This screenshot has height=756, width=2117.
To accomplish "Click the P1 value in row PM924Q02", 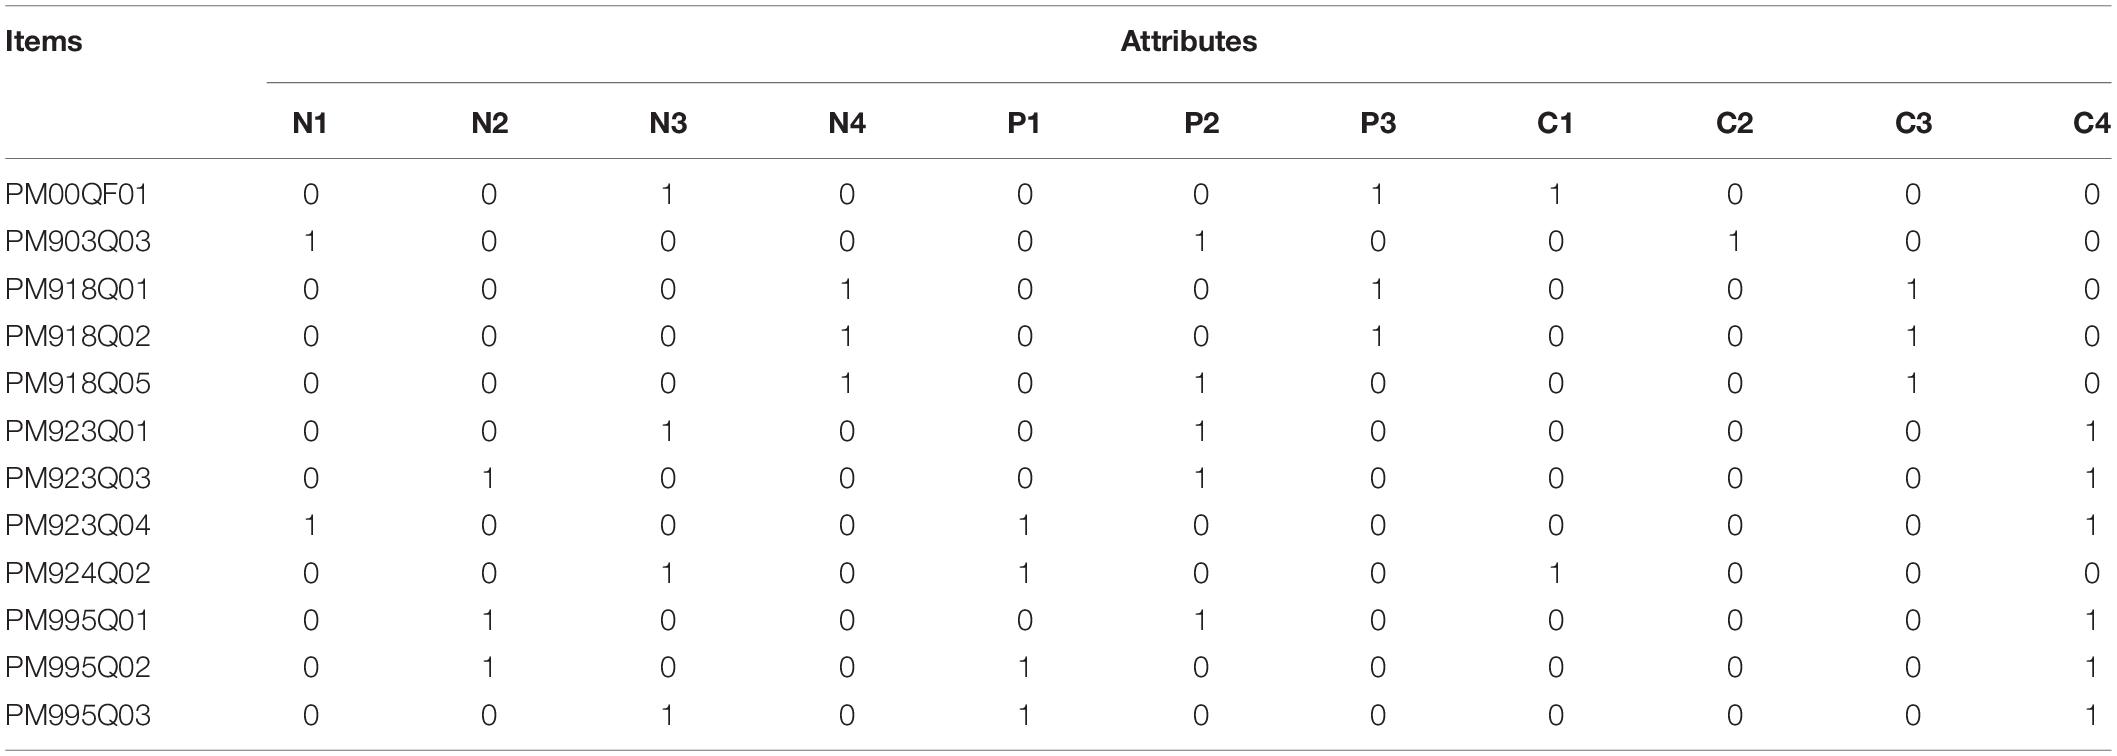I will click(1024, 574).
